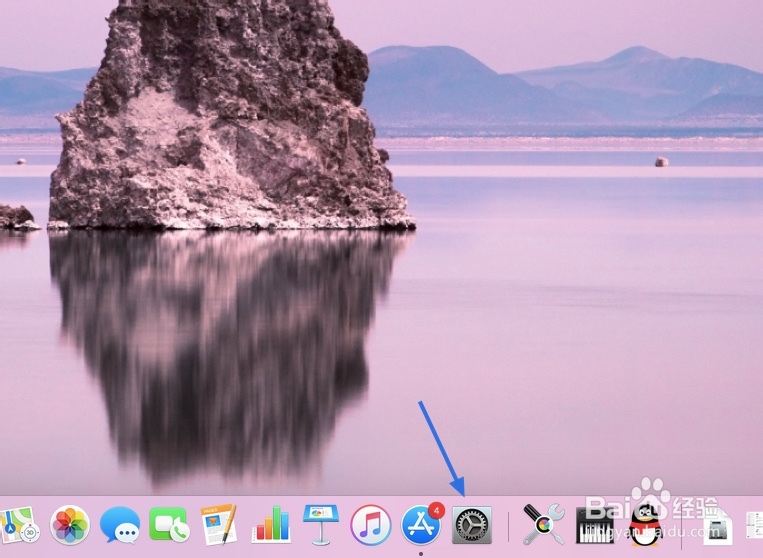The height and width of the screenshot is (558, 763).
Task: Launch QQ penguin app
Action: coord(646,525)
